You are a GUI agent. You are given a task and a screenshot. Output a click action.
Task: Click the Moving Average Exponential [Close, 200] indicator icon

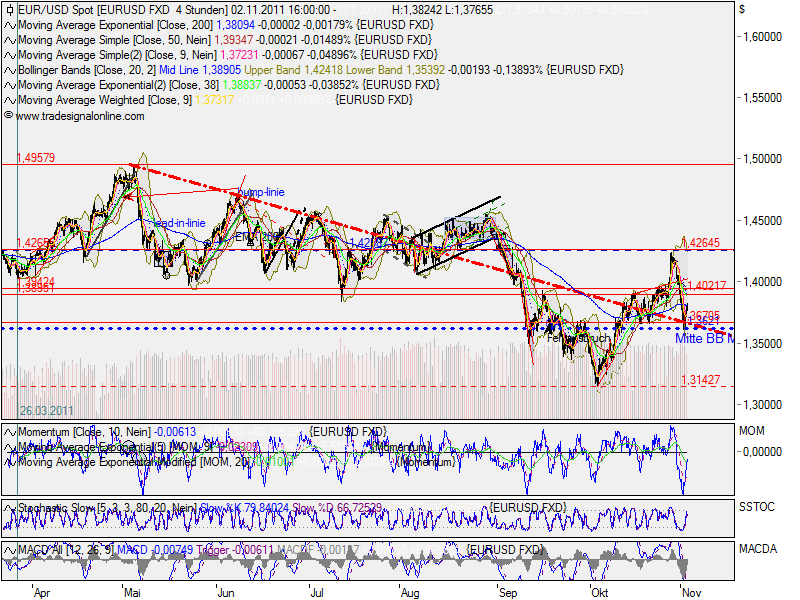(10, 26)
